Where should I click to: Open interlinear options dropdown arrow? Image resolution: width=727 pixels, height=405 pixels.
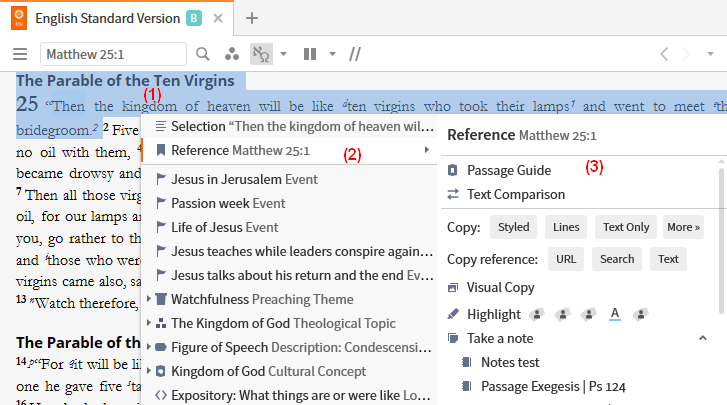(x=283, y=54)
